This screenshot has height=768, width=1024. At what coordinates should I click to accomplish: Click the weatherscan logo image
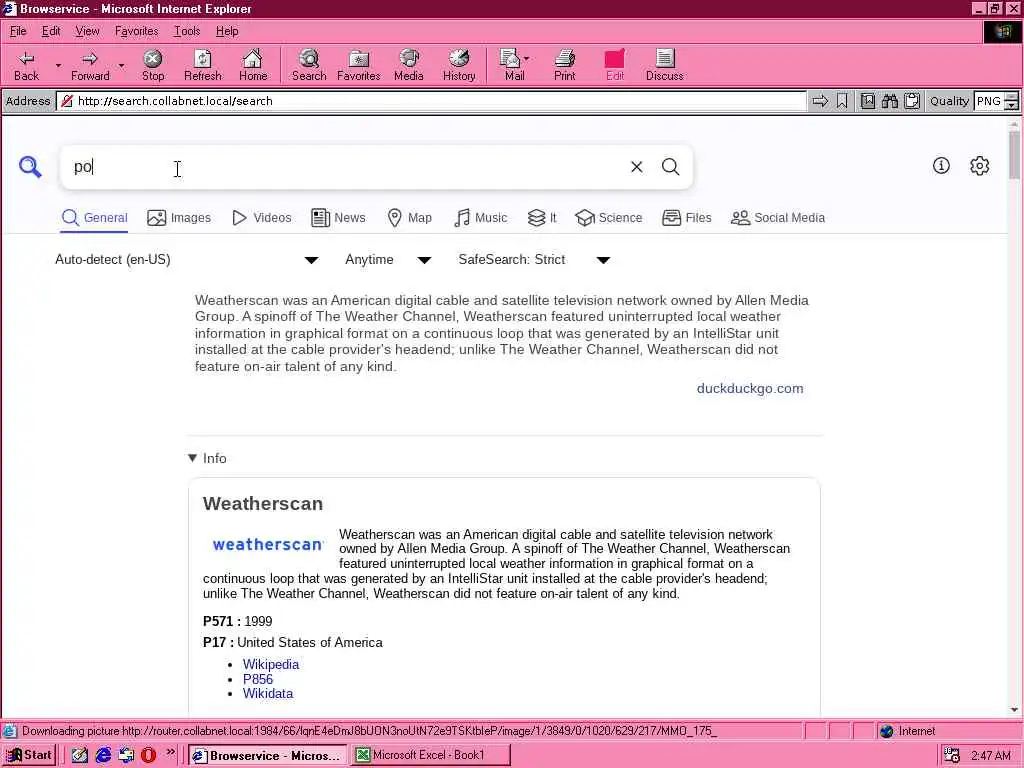click(x=268, y=545)
